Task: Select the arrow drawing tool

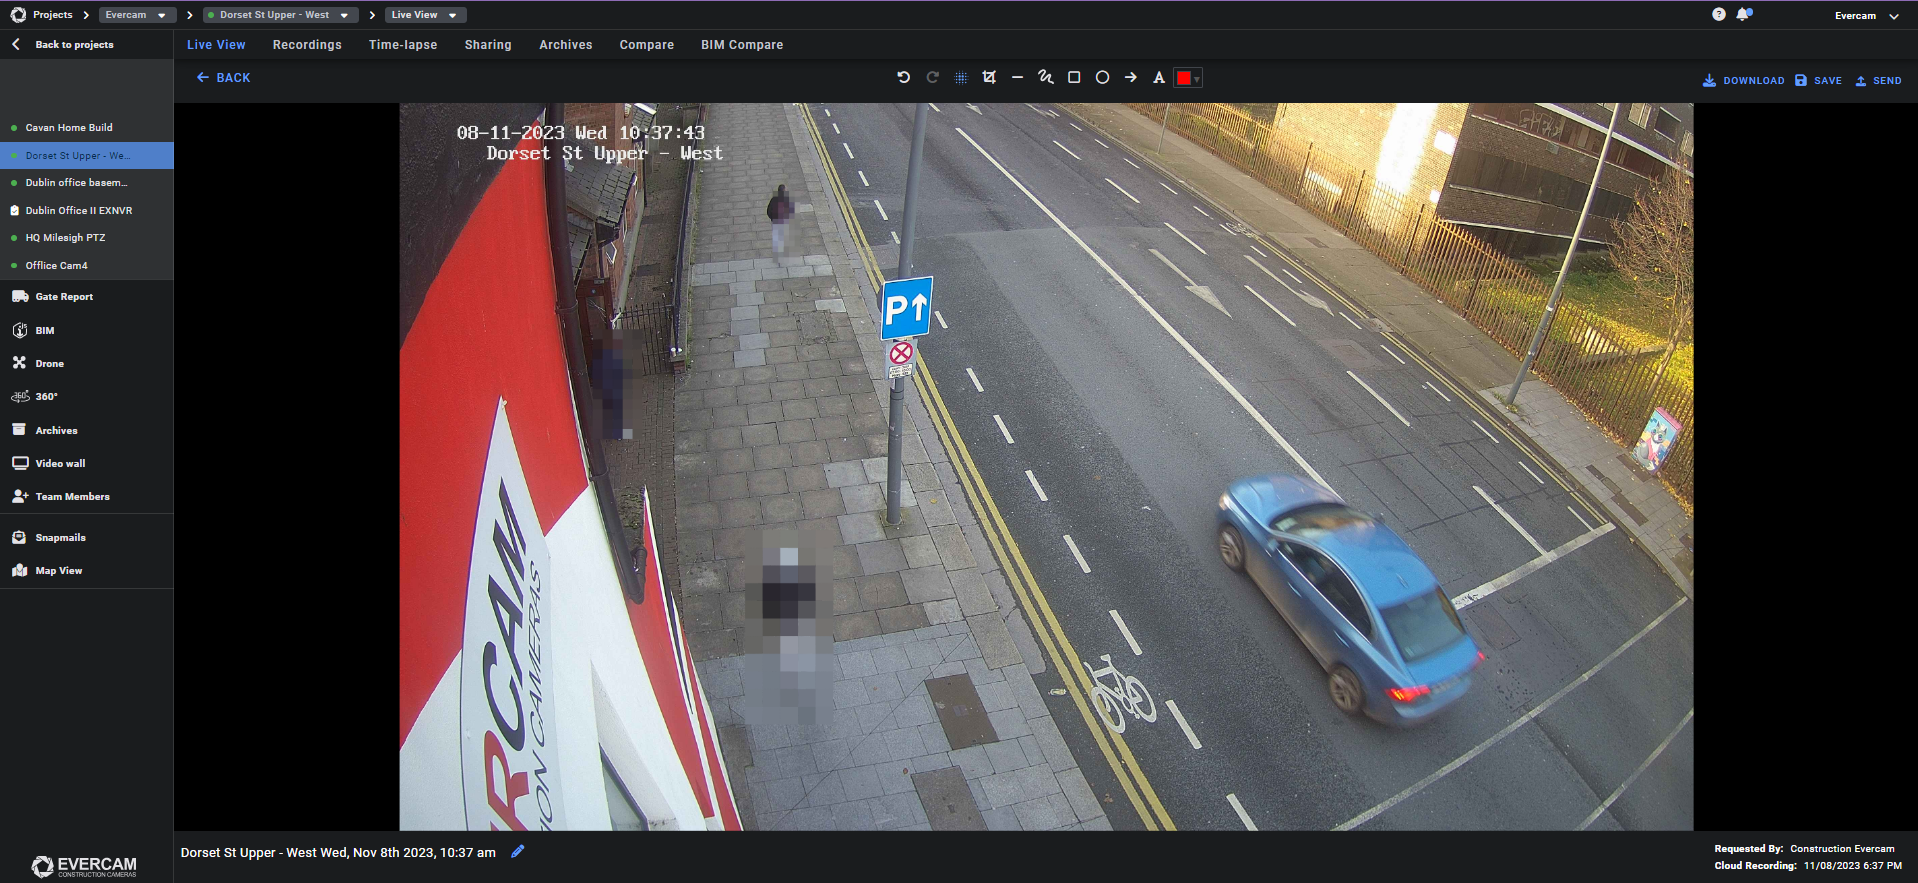Action: [1130, 77]
